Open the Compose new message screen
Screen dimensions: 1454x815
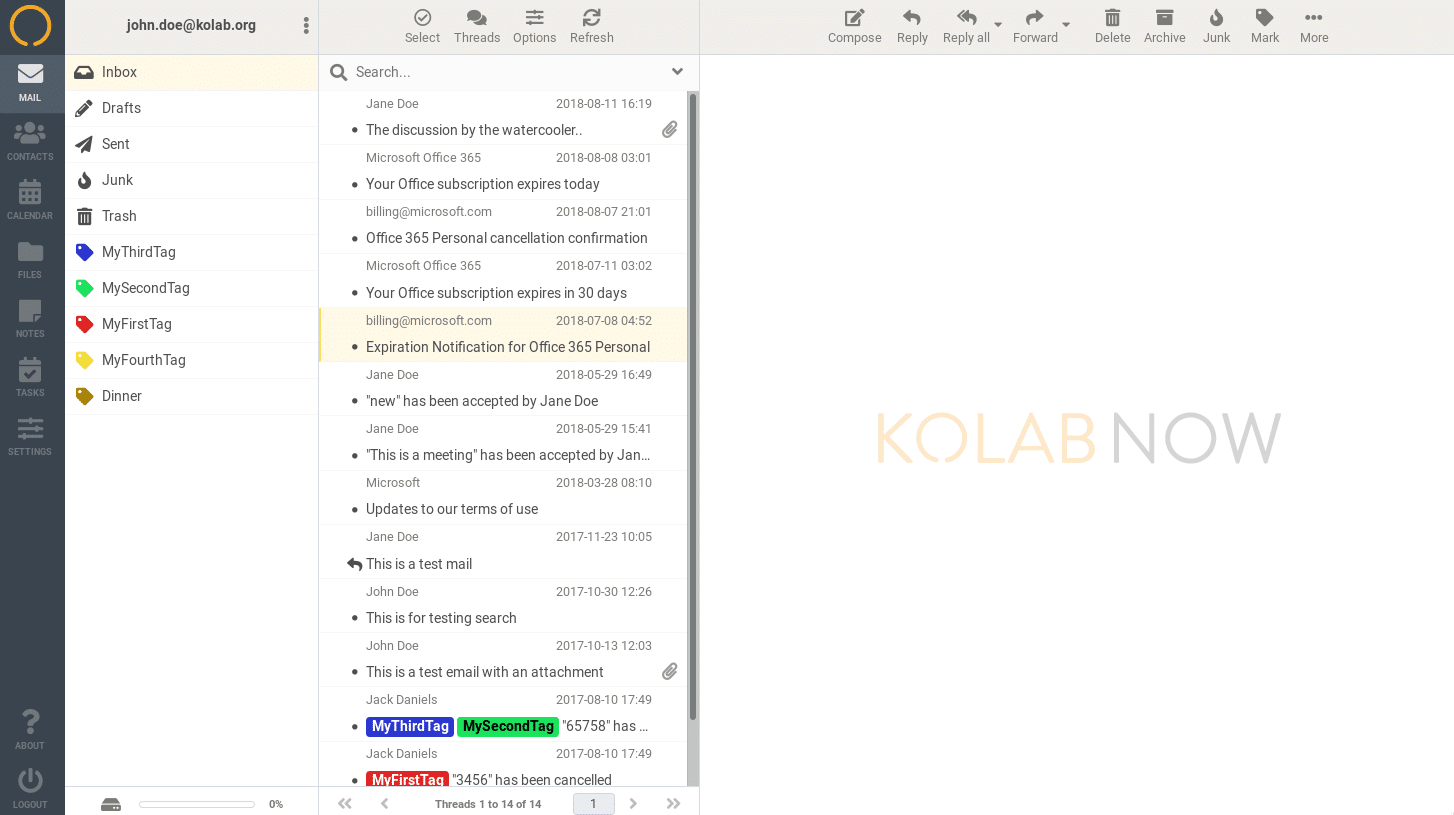[854, 26]
